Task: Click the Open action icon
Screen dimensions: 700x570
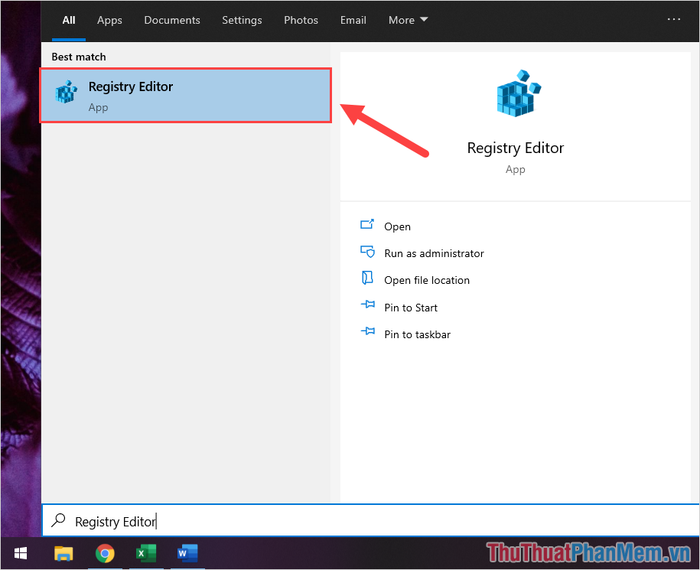Action: (367, 225)
